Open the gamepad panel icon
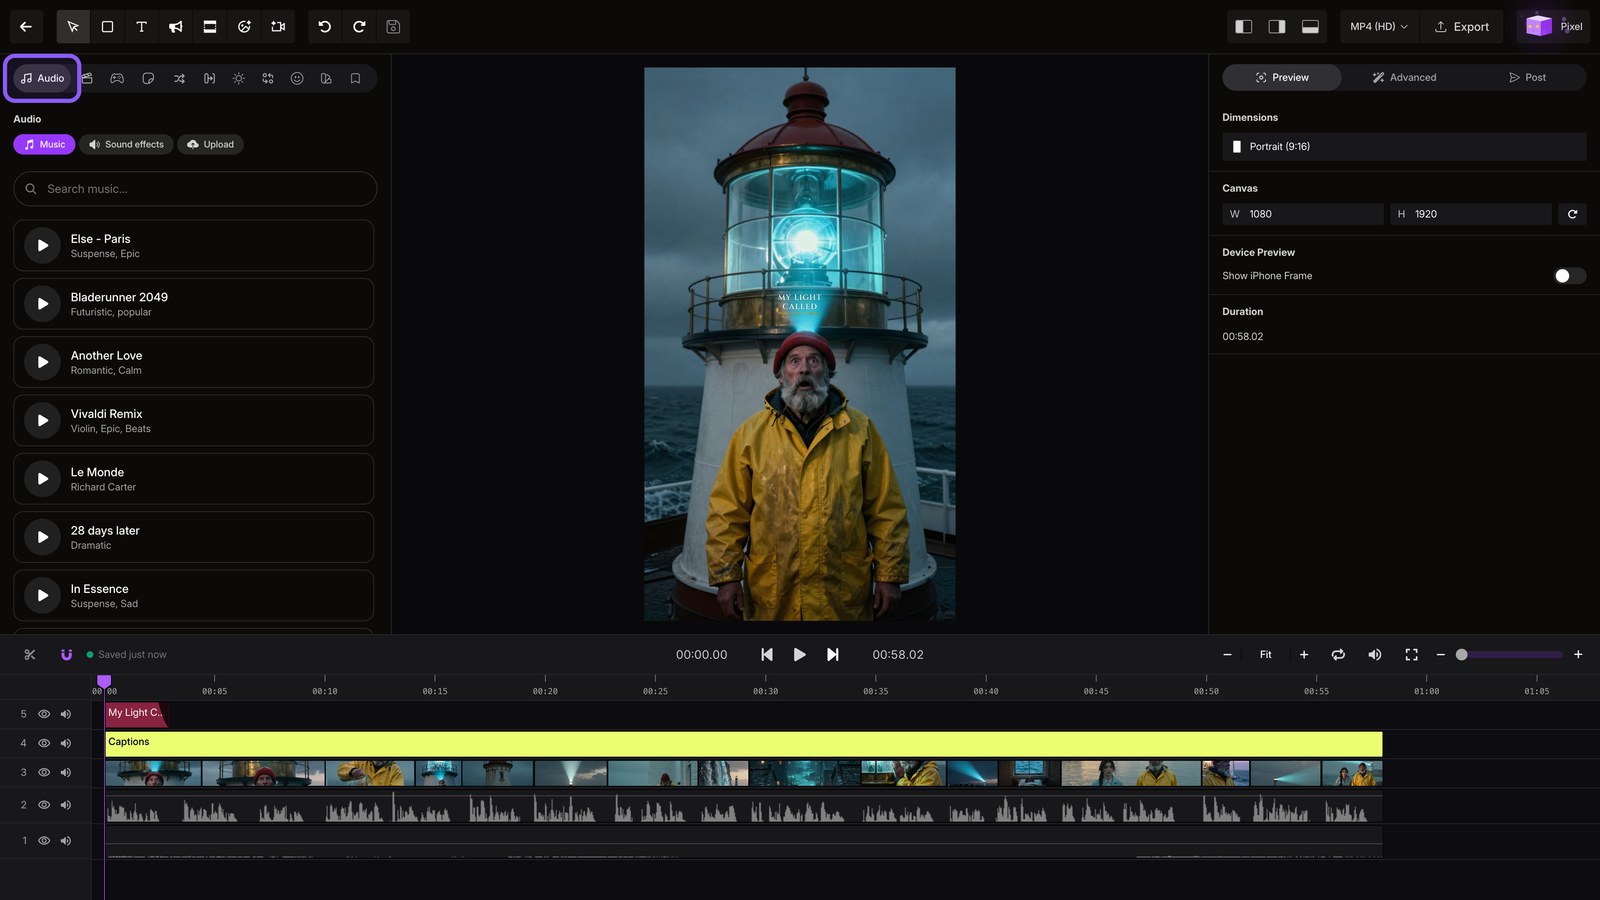This screenshot has width=1600, height=900. coord(117,78)
